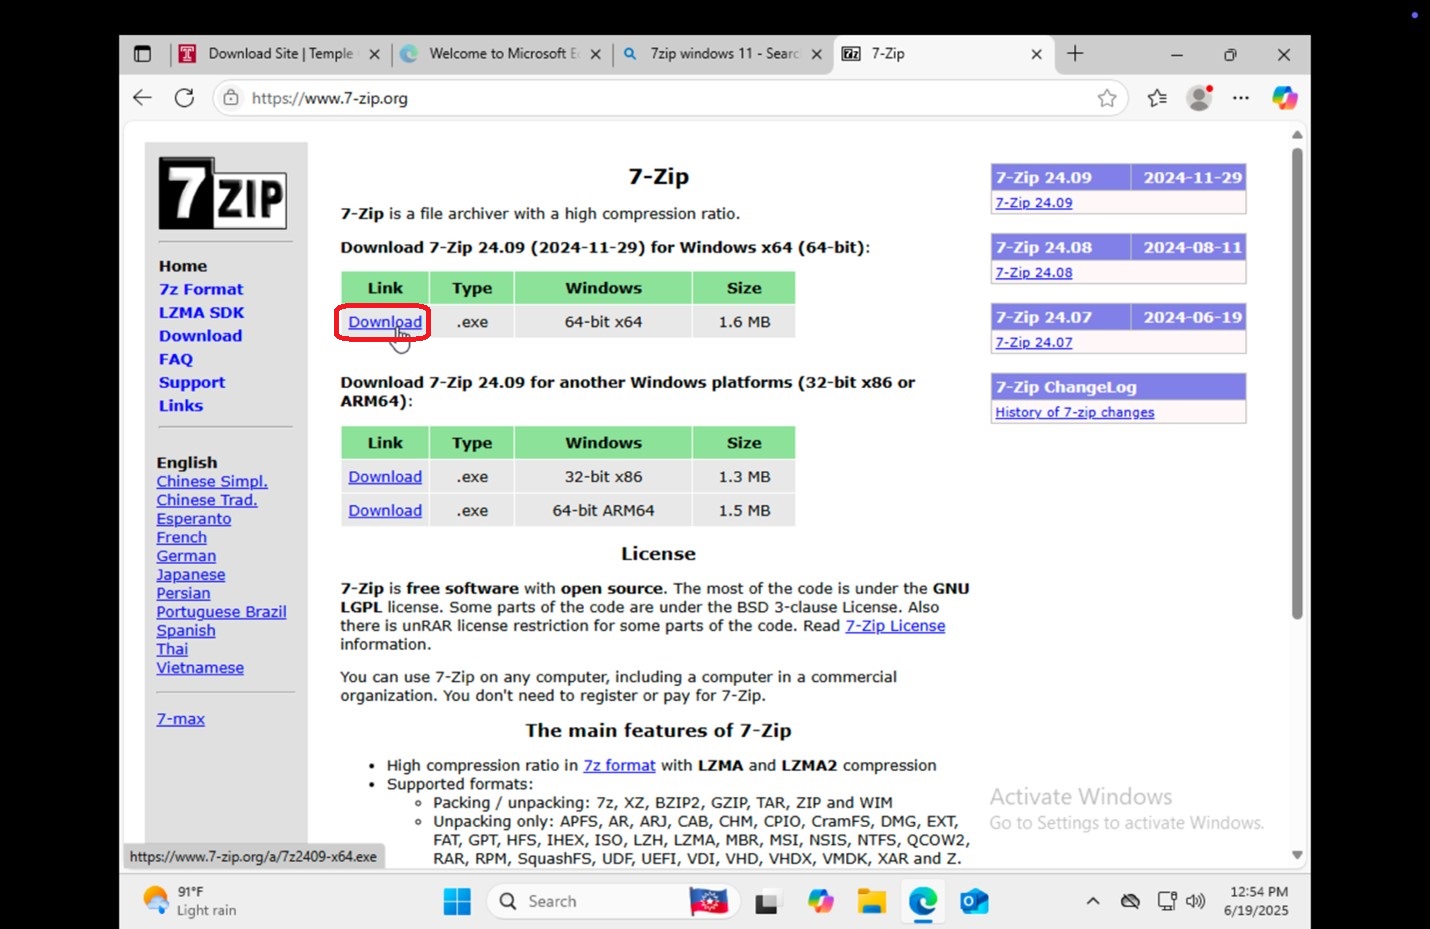Open the FAQ link in sidebar
Image resolution: width=1430 pixels, height=929 pixels.
coord(176,359)
